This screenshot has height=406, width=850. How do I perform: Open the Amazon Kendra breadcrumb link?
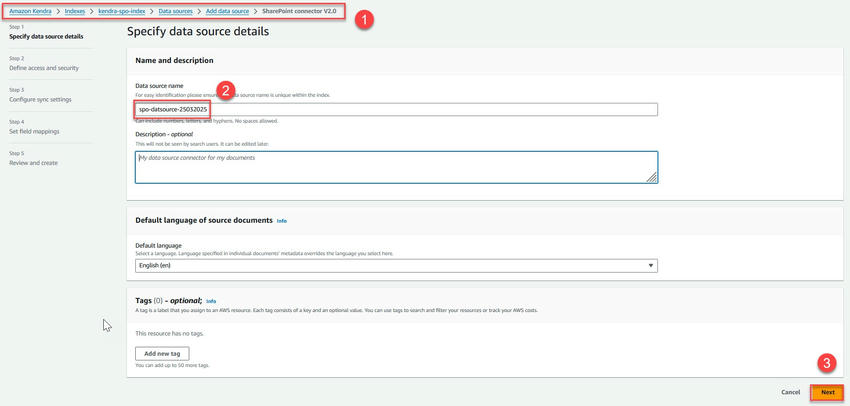click(x=30, y=11)
